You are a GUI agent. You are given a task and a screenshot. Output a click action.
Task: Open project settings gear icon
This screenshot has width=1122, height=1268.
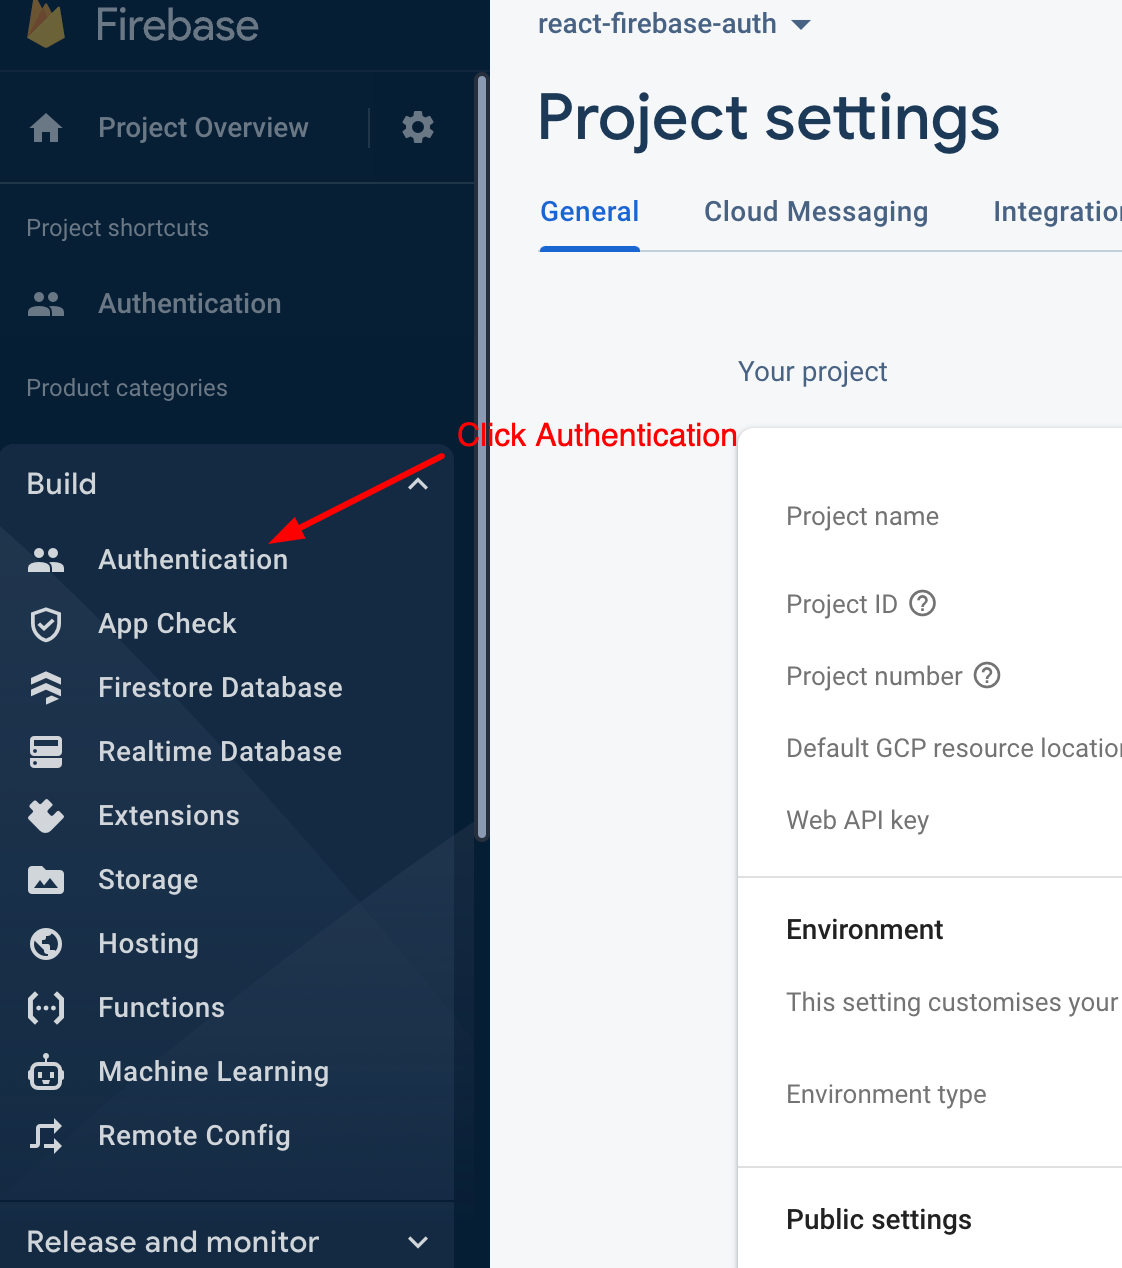coord(418,127)
